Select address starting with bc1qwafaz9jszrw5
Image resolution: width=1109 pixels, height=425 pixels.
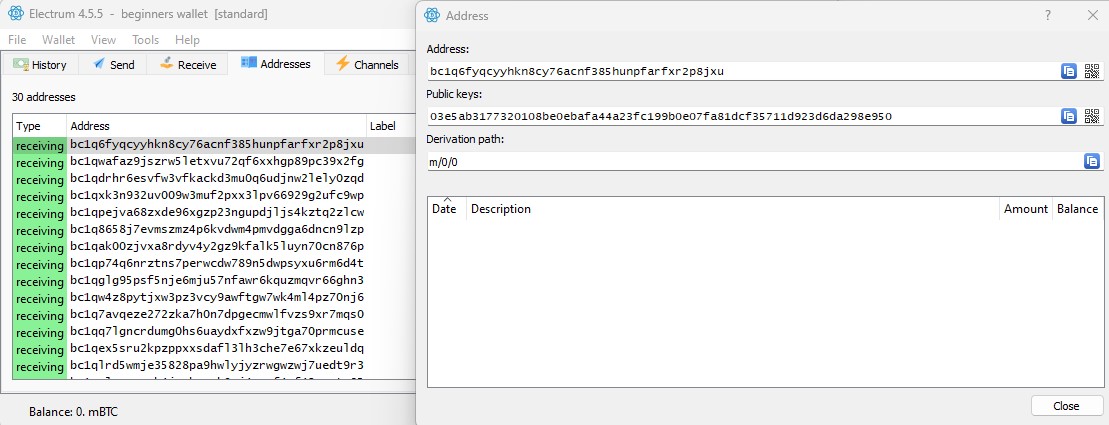click(216, 162)
